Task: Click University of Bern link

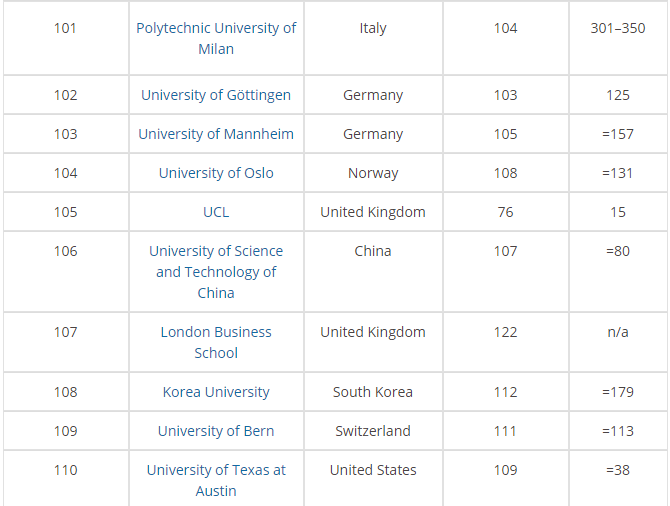Action: coord(216,431)
